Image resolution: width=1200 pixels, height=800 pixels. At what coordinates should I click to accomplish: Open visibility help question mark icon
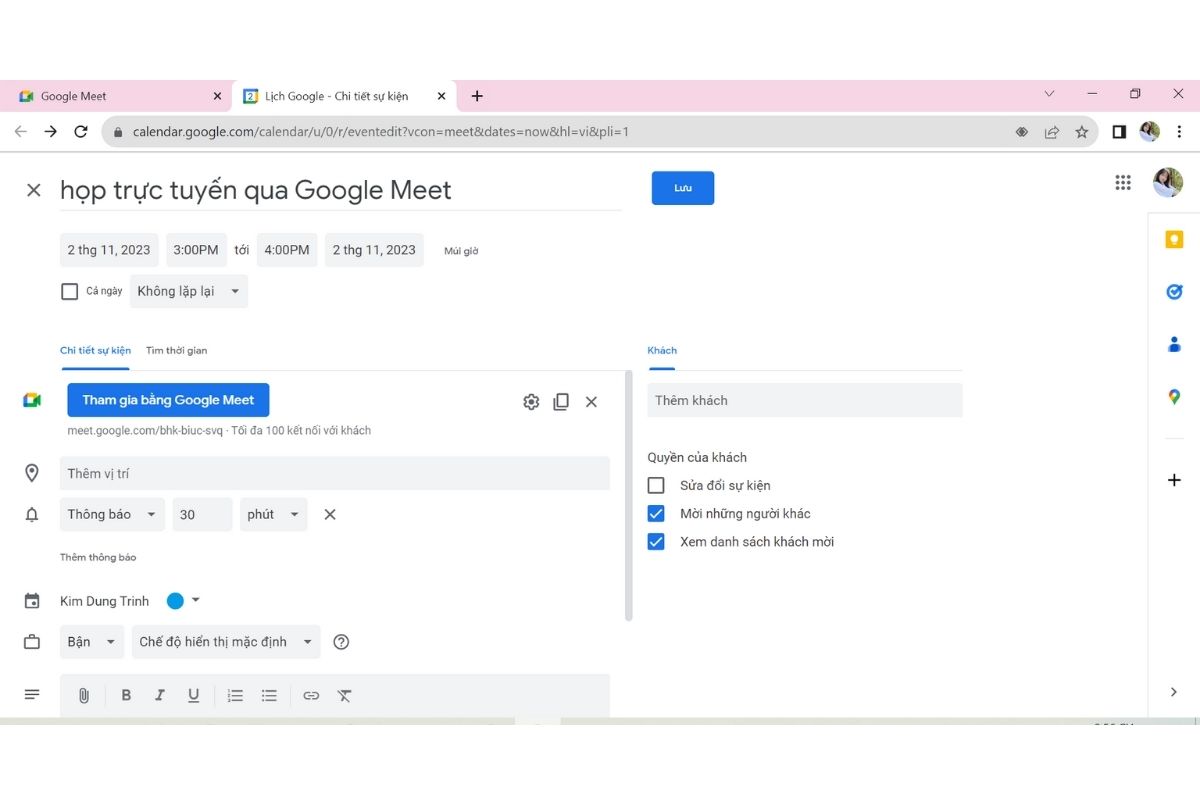(341, 642)
